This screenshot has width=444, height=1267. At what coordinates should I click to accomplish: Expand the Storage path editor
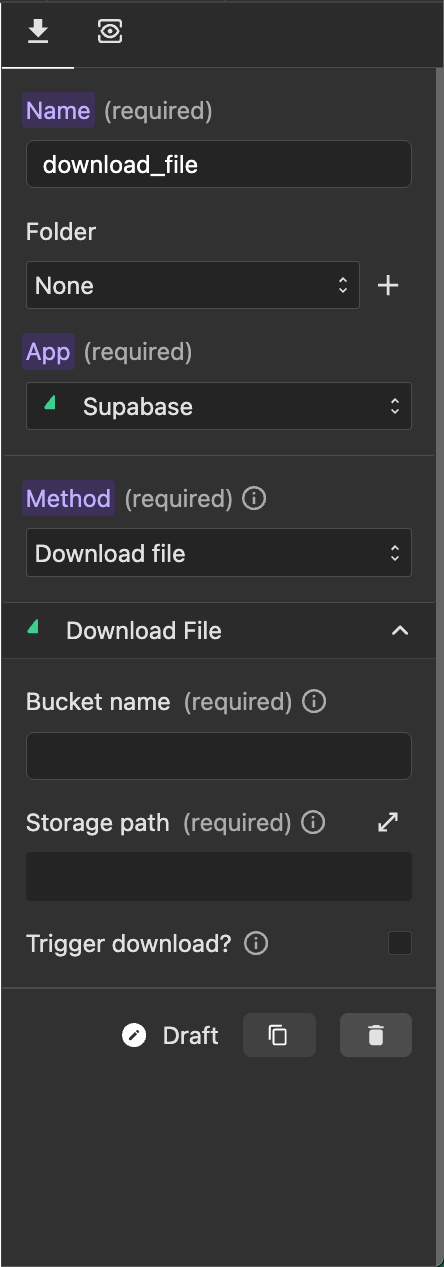point(388,822)
